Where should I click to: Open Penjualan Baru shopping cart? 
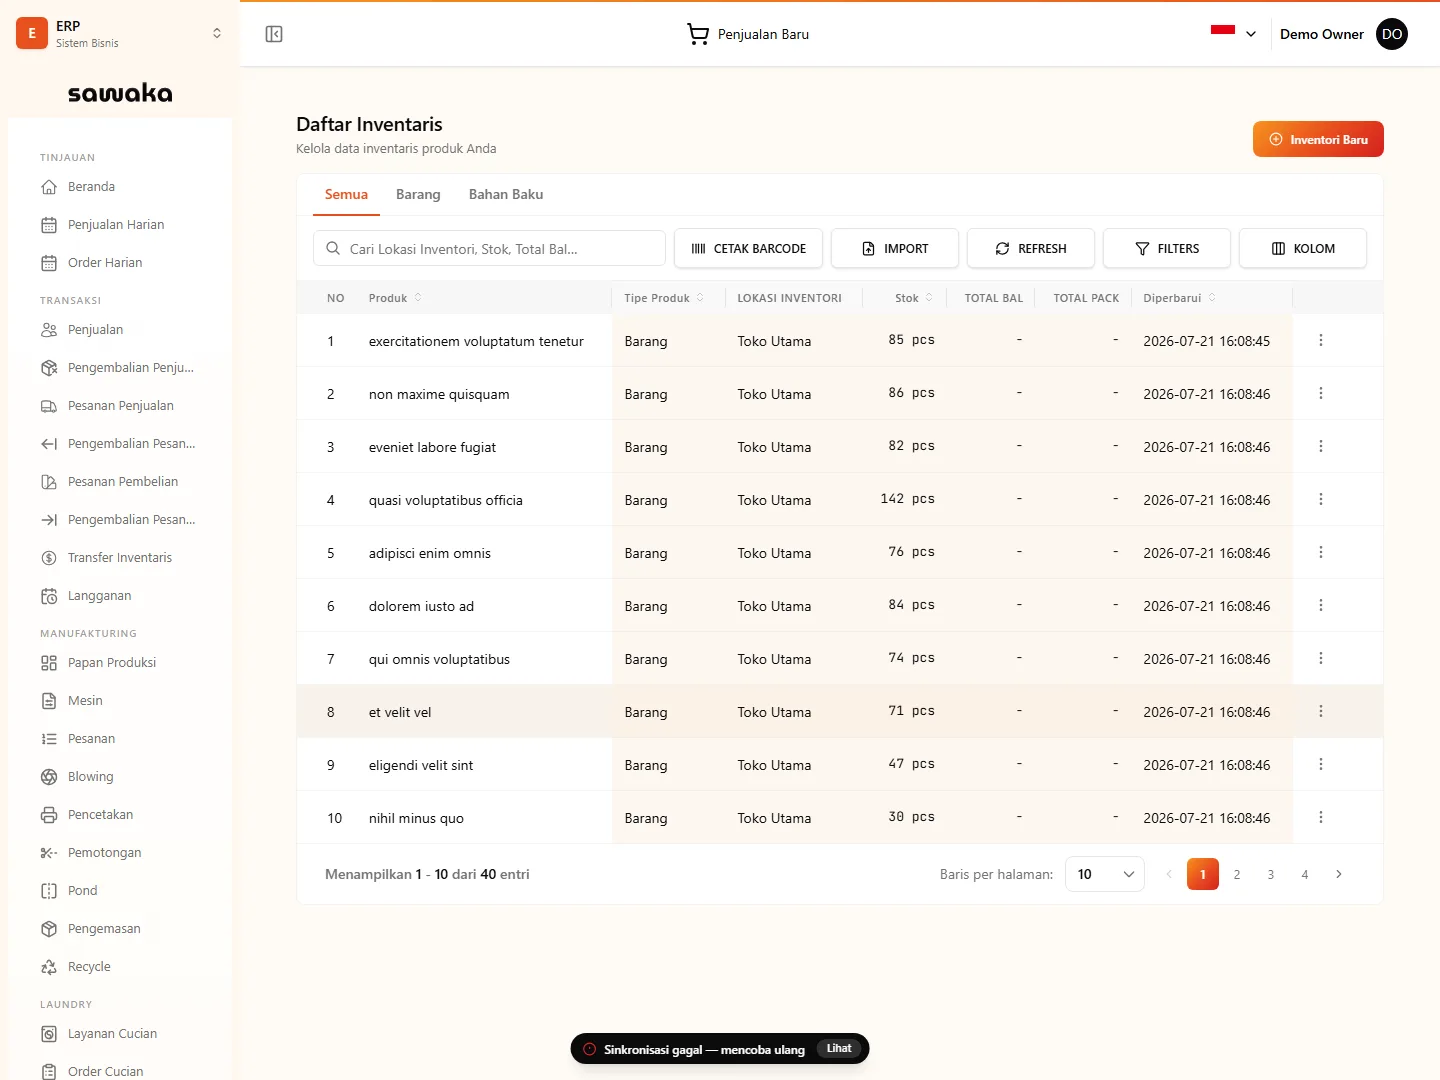(748, 34)
